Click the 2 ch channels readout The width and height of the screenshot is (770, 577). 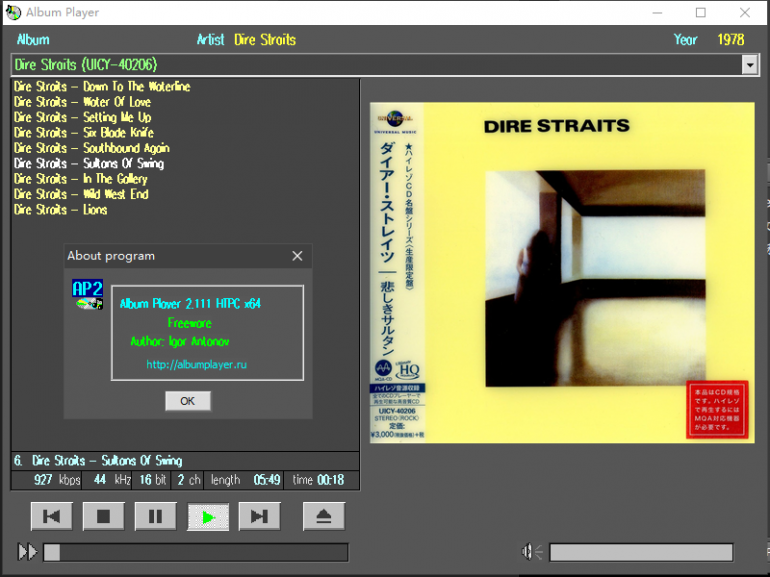[189, 480]
